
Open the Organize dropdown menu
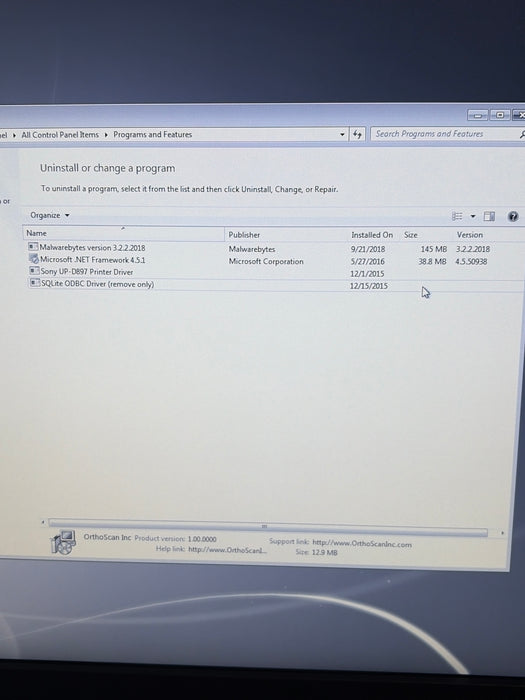point(50,215)
